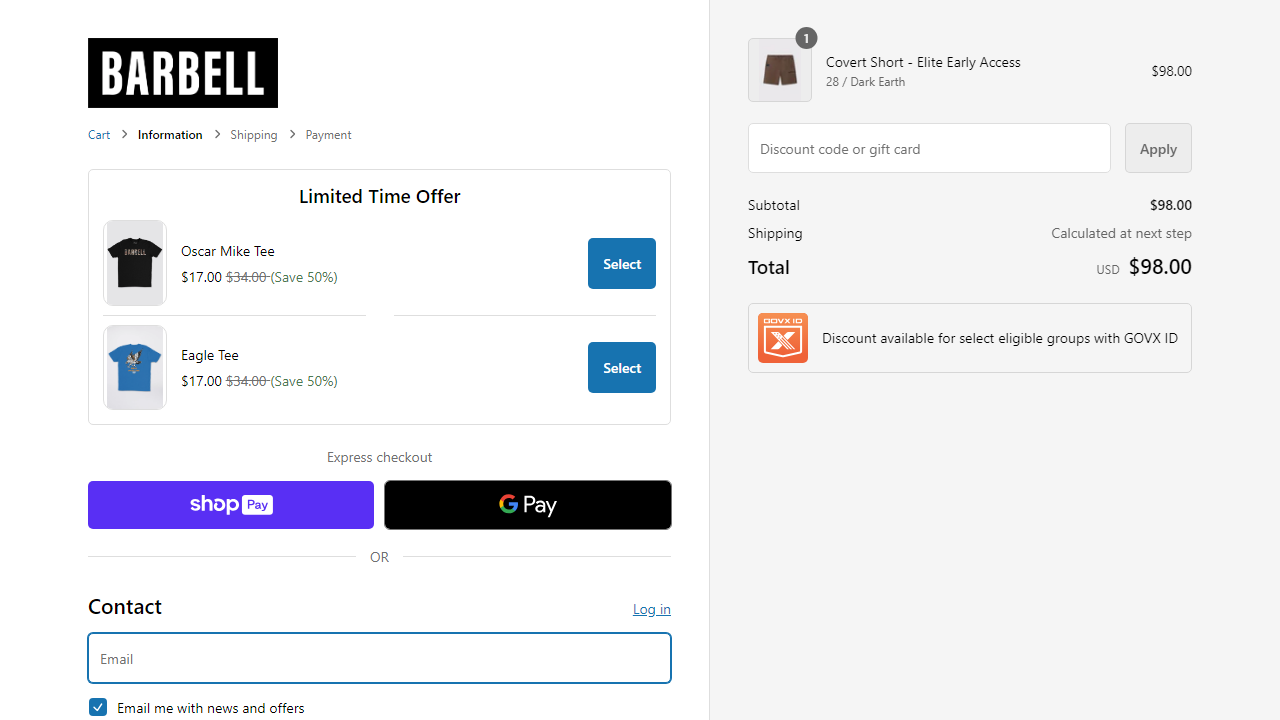Select the Eagle Tee offer
The width and height of the screenshot is (1280, 720).
pos(622,367)
